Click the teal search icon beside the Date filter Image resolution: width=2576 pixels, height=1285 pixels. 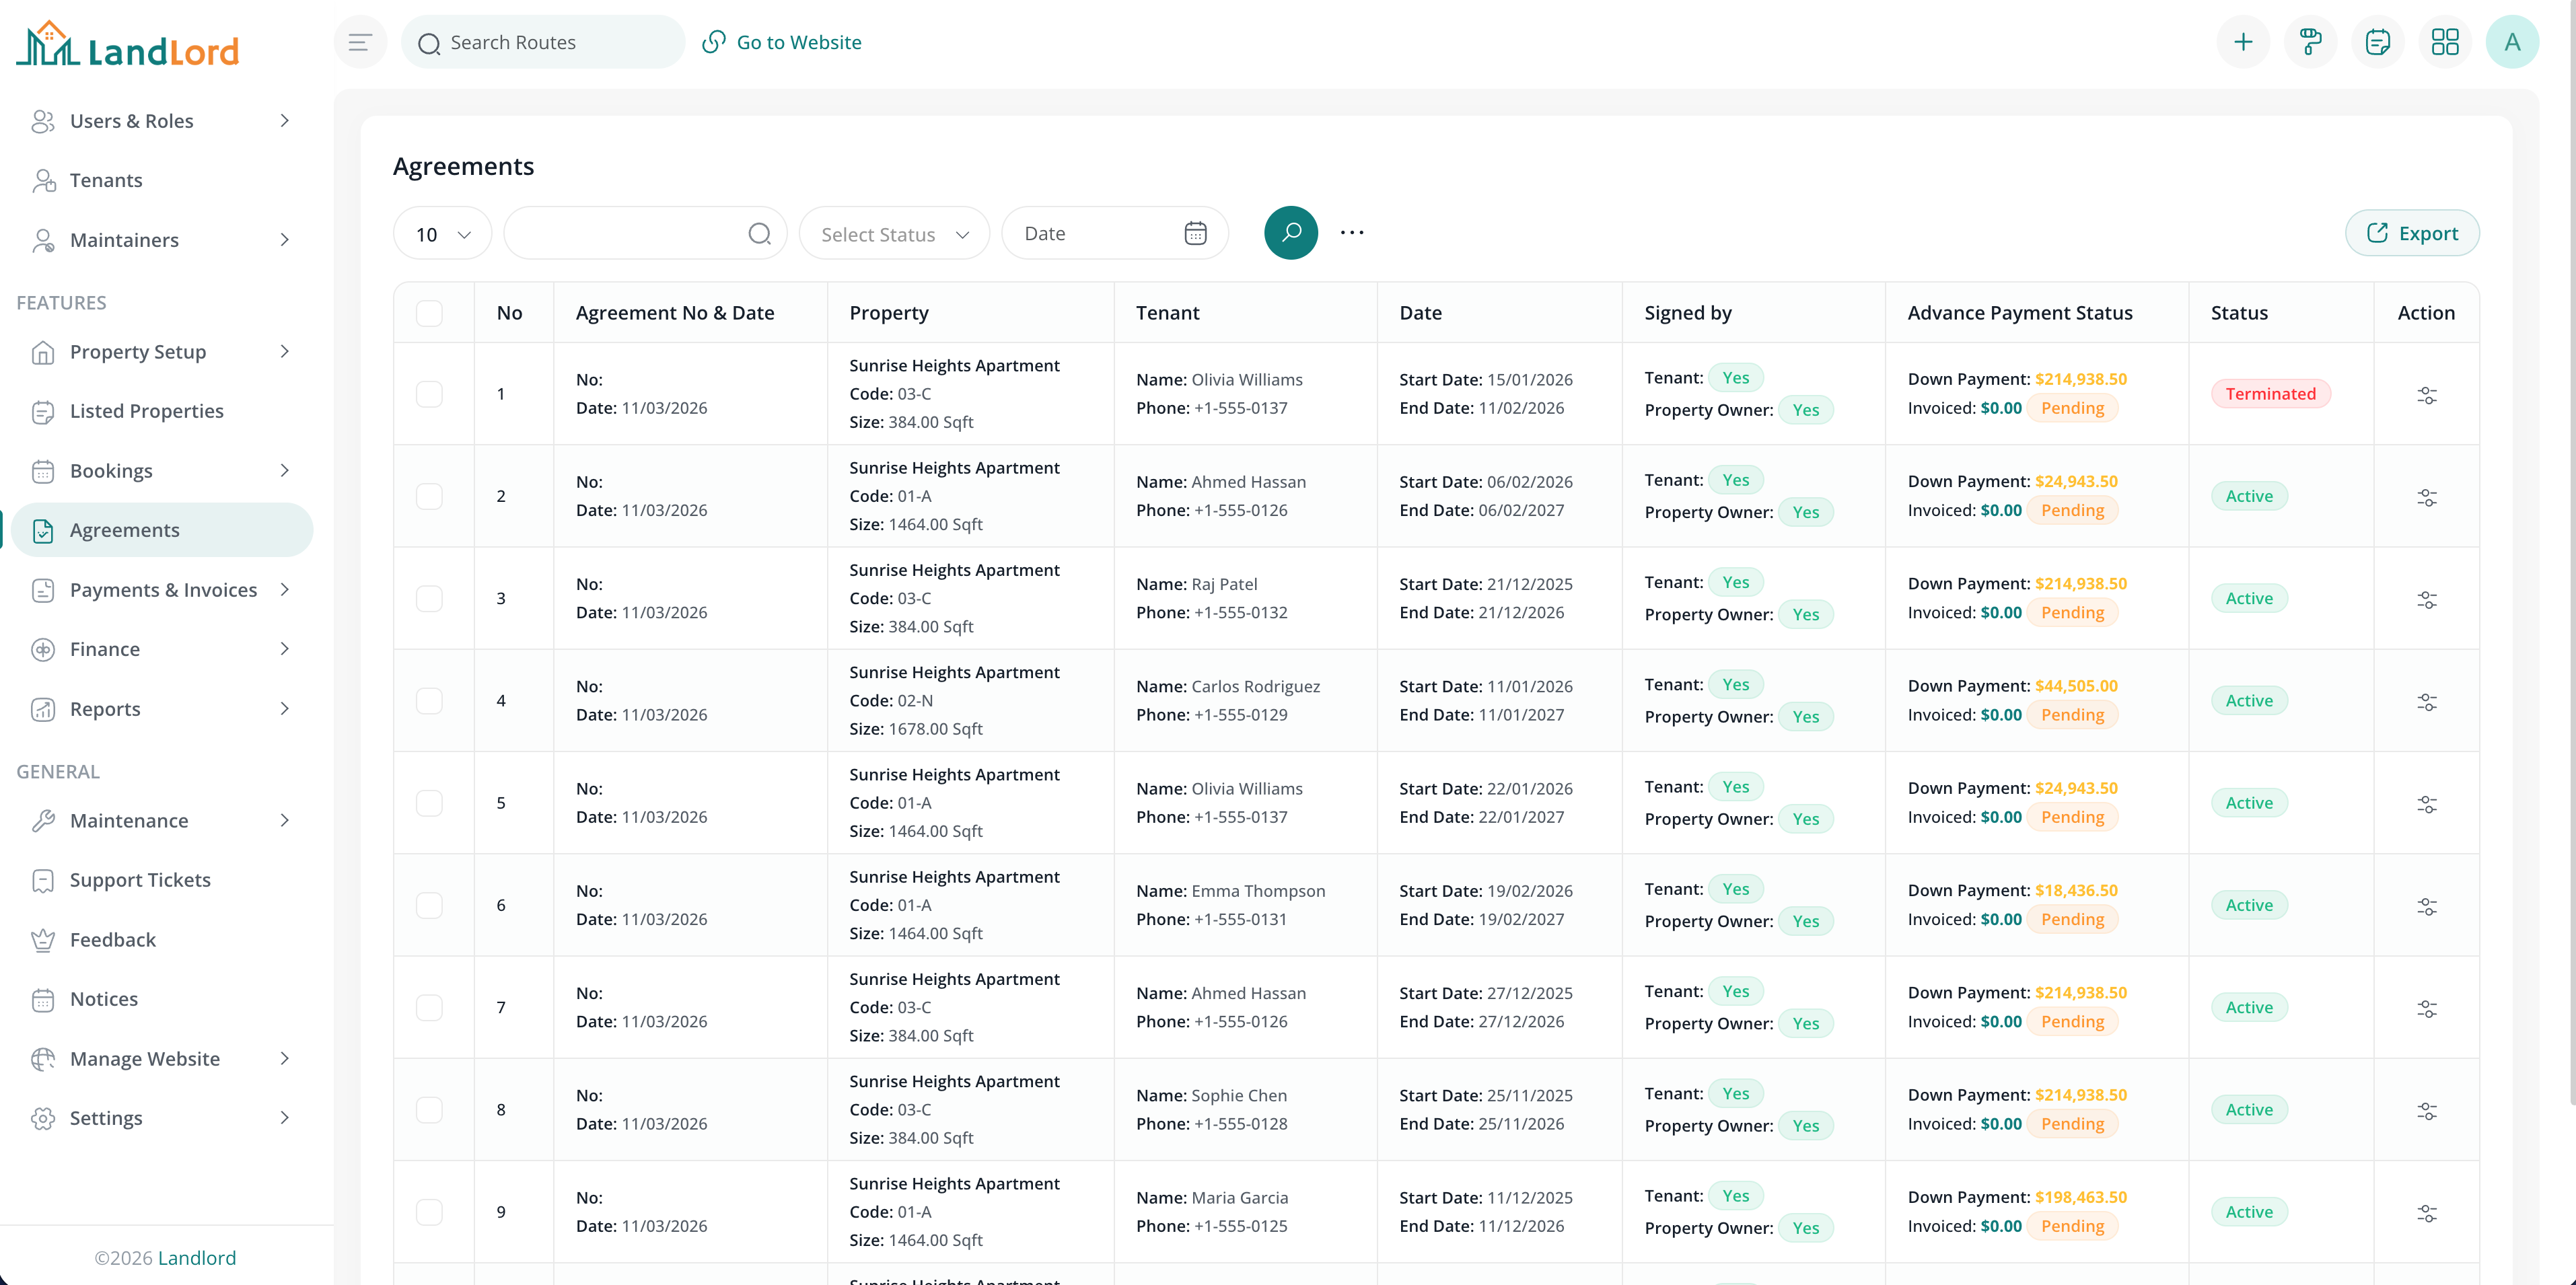click(1290, 232)
